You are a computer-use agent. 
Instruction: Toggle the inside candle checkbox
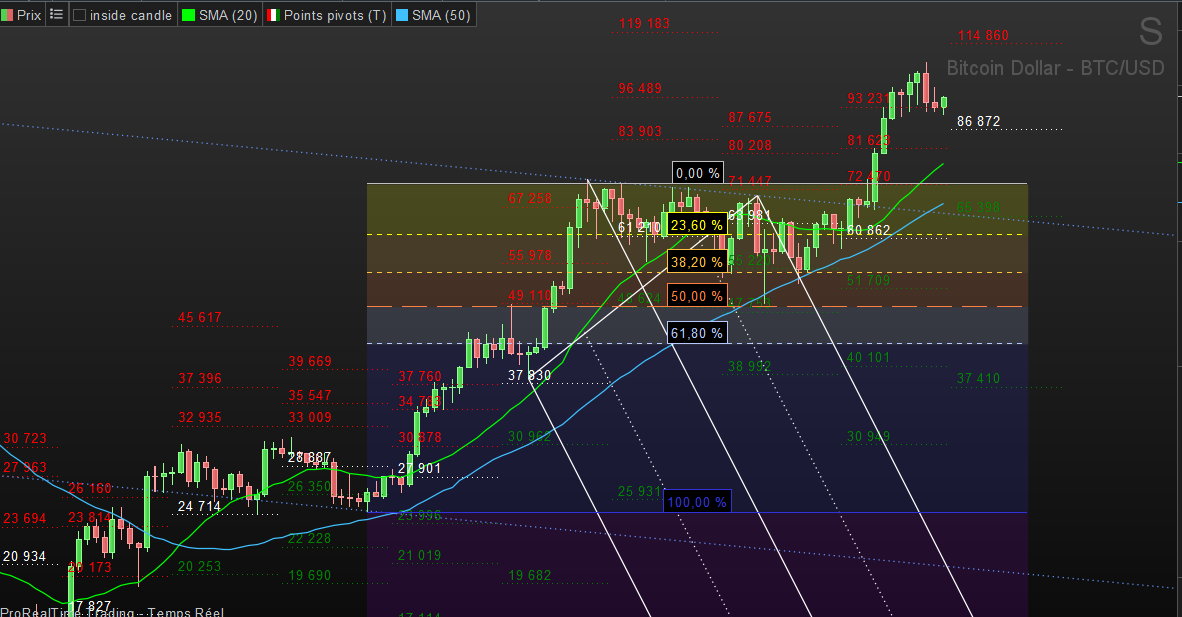80,16
